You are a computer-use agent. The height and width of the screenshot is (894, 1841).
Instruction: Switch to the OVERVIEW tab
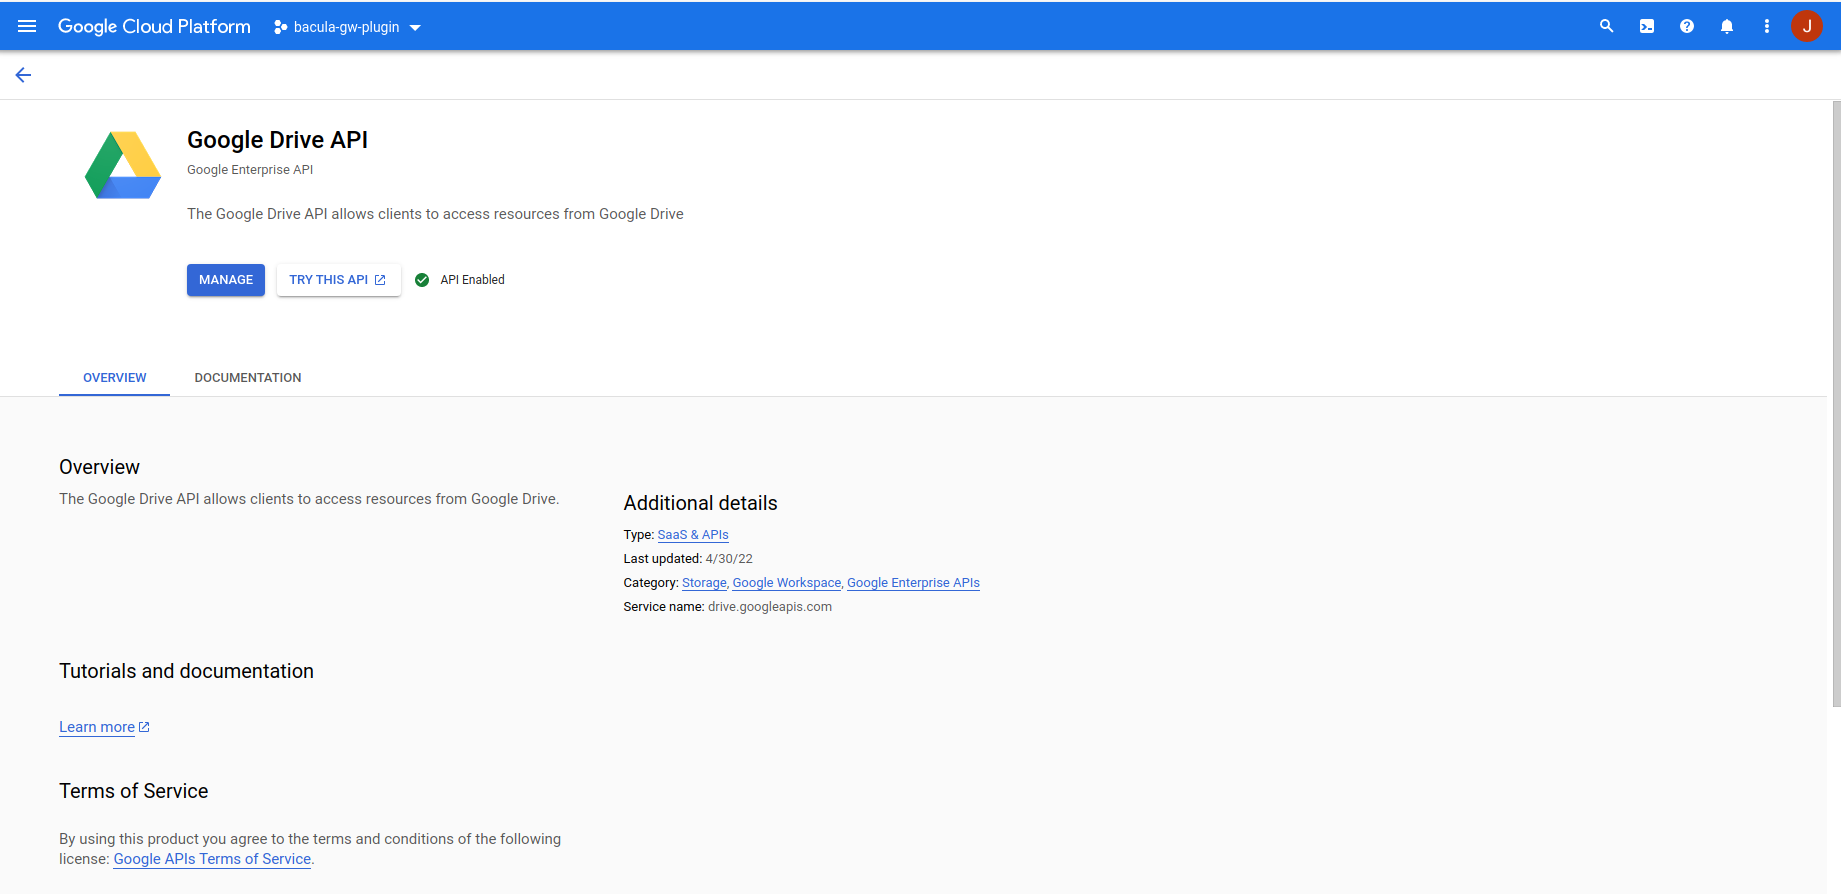click(x=115, y=378)
